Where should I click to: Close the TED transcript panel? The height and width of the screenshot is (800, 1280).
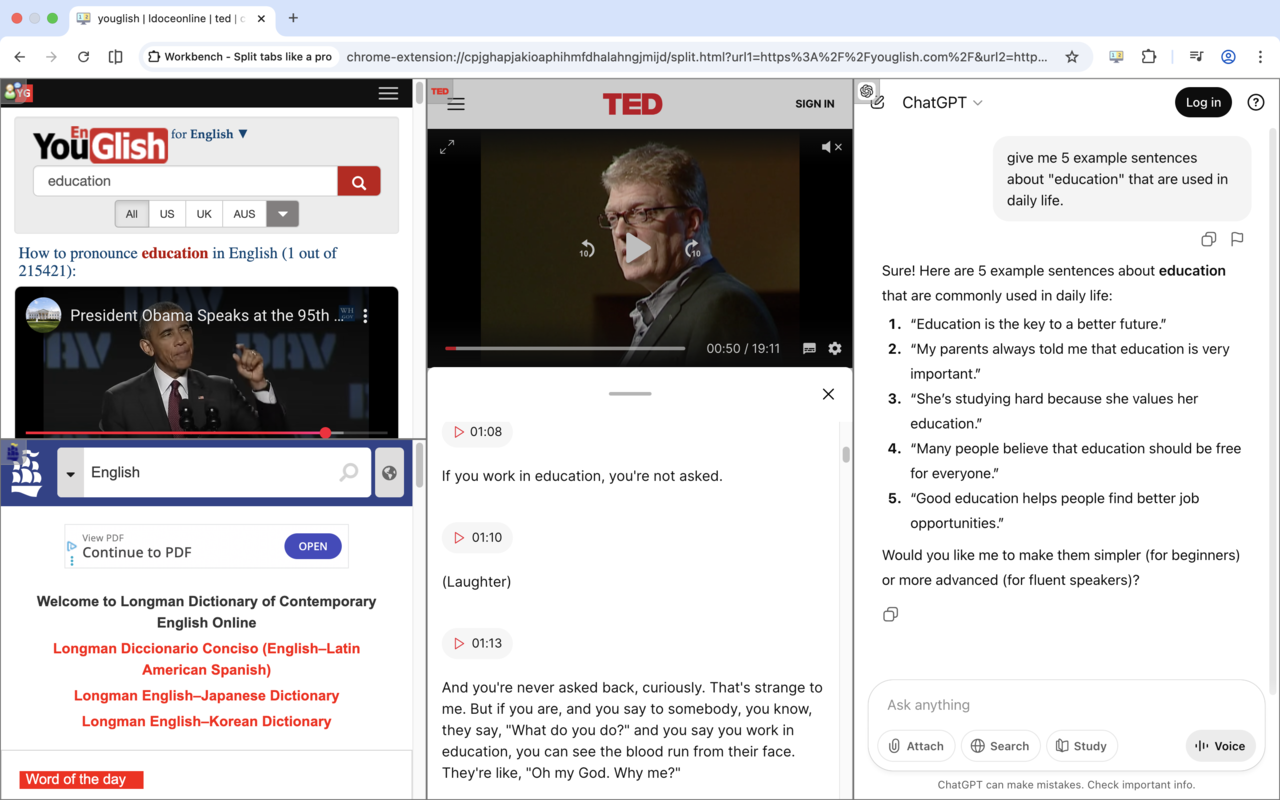828,394
